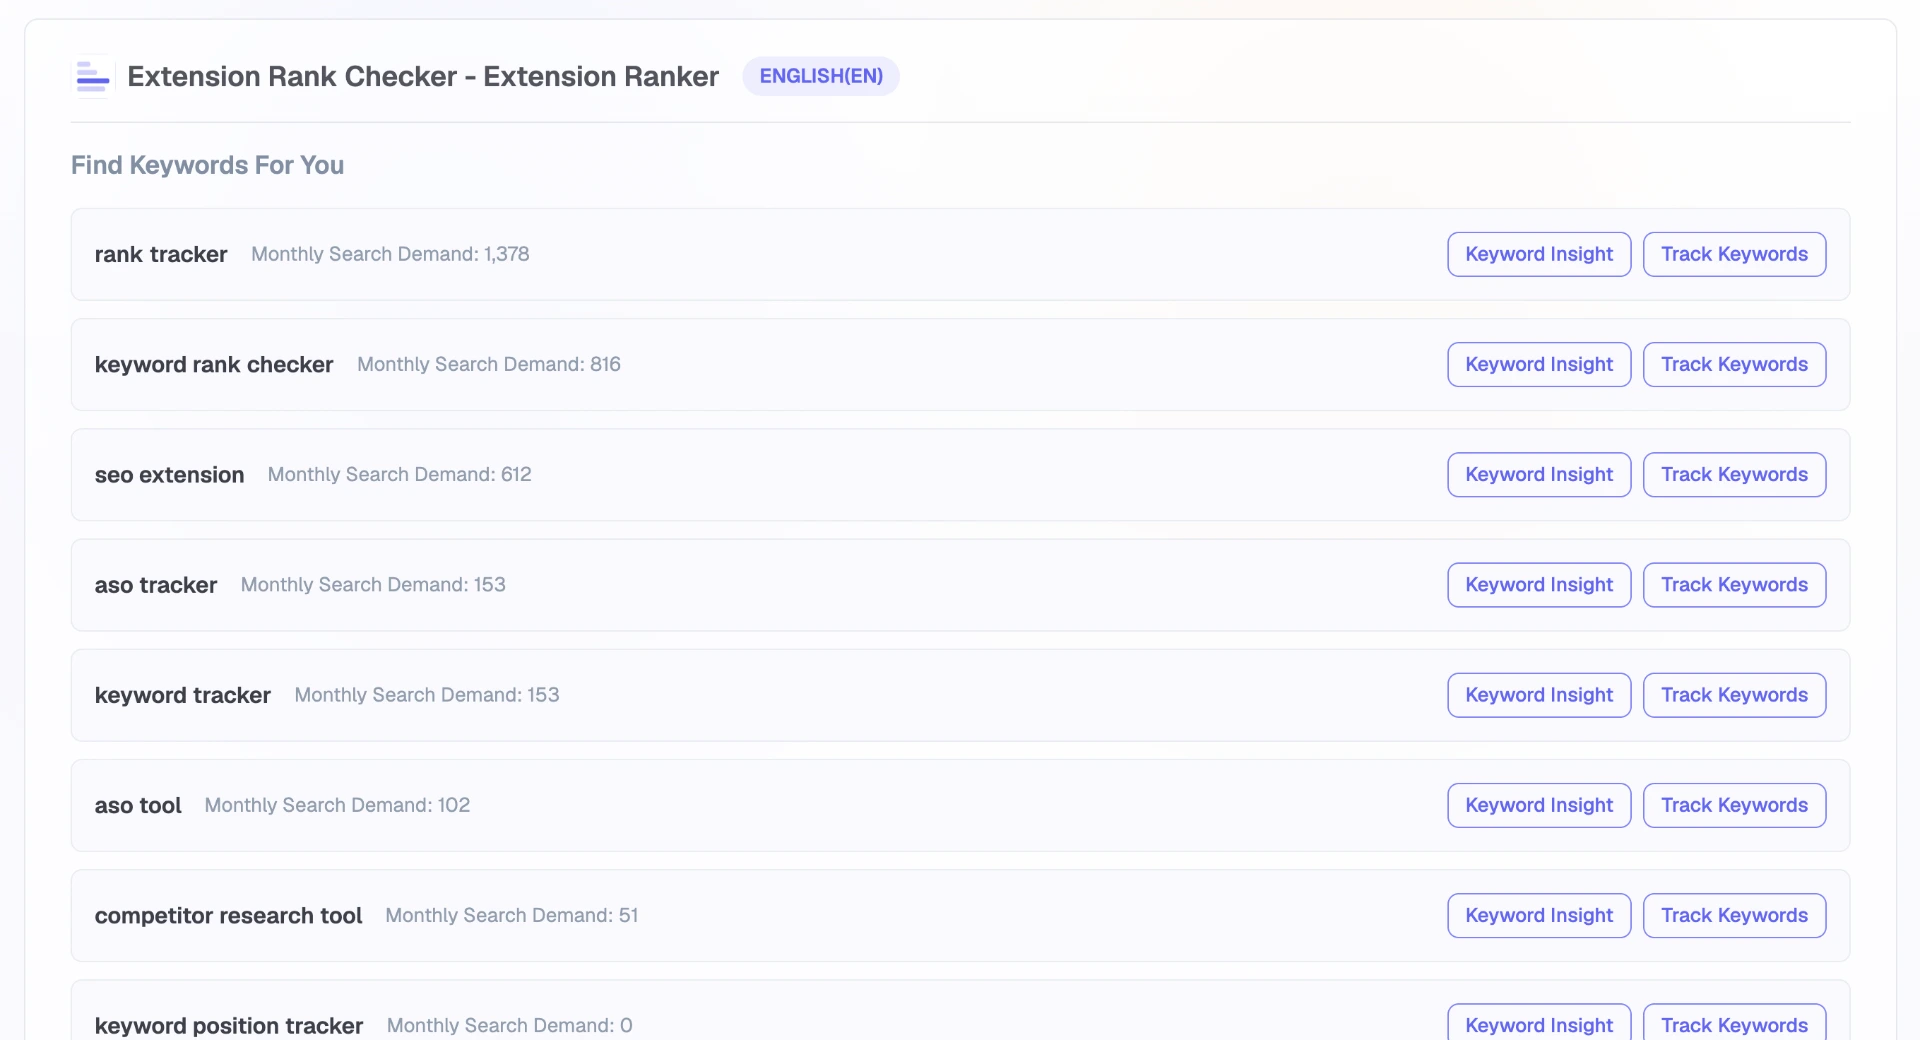Select the 'competitor research tool' keyword text
The height and width of the screenshot is (1040, 1920).
tap(228, 915)
